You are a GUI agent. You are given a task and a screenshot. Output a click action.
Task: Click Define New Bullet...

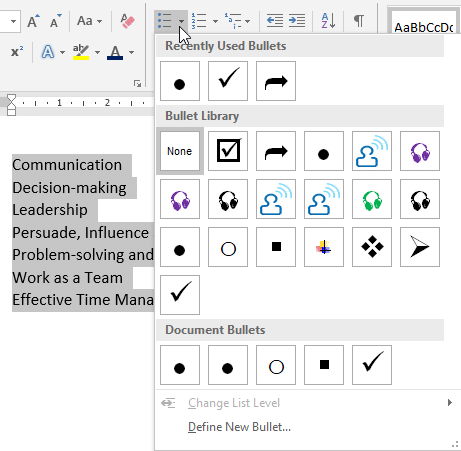[x=239, y=427]
